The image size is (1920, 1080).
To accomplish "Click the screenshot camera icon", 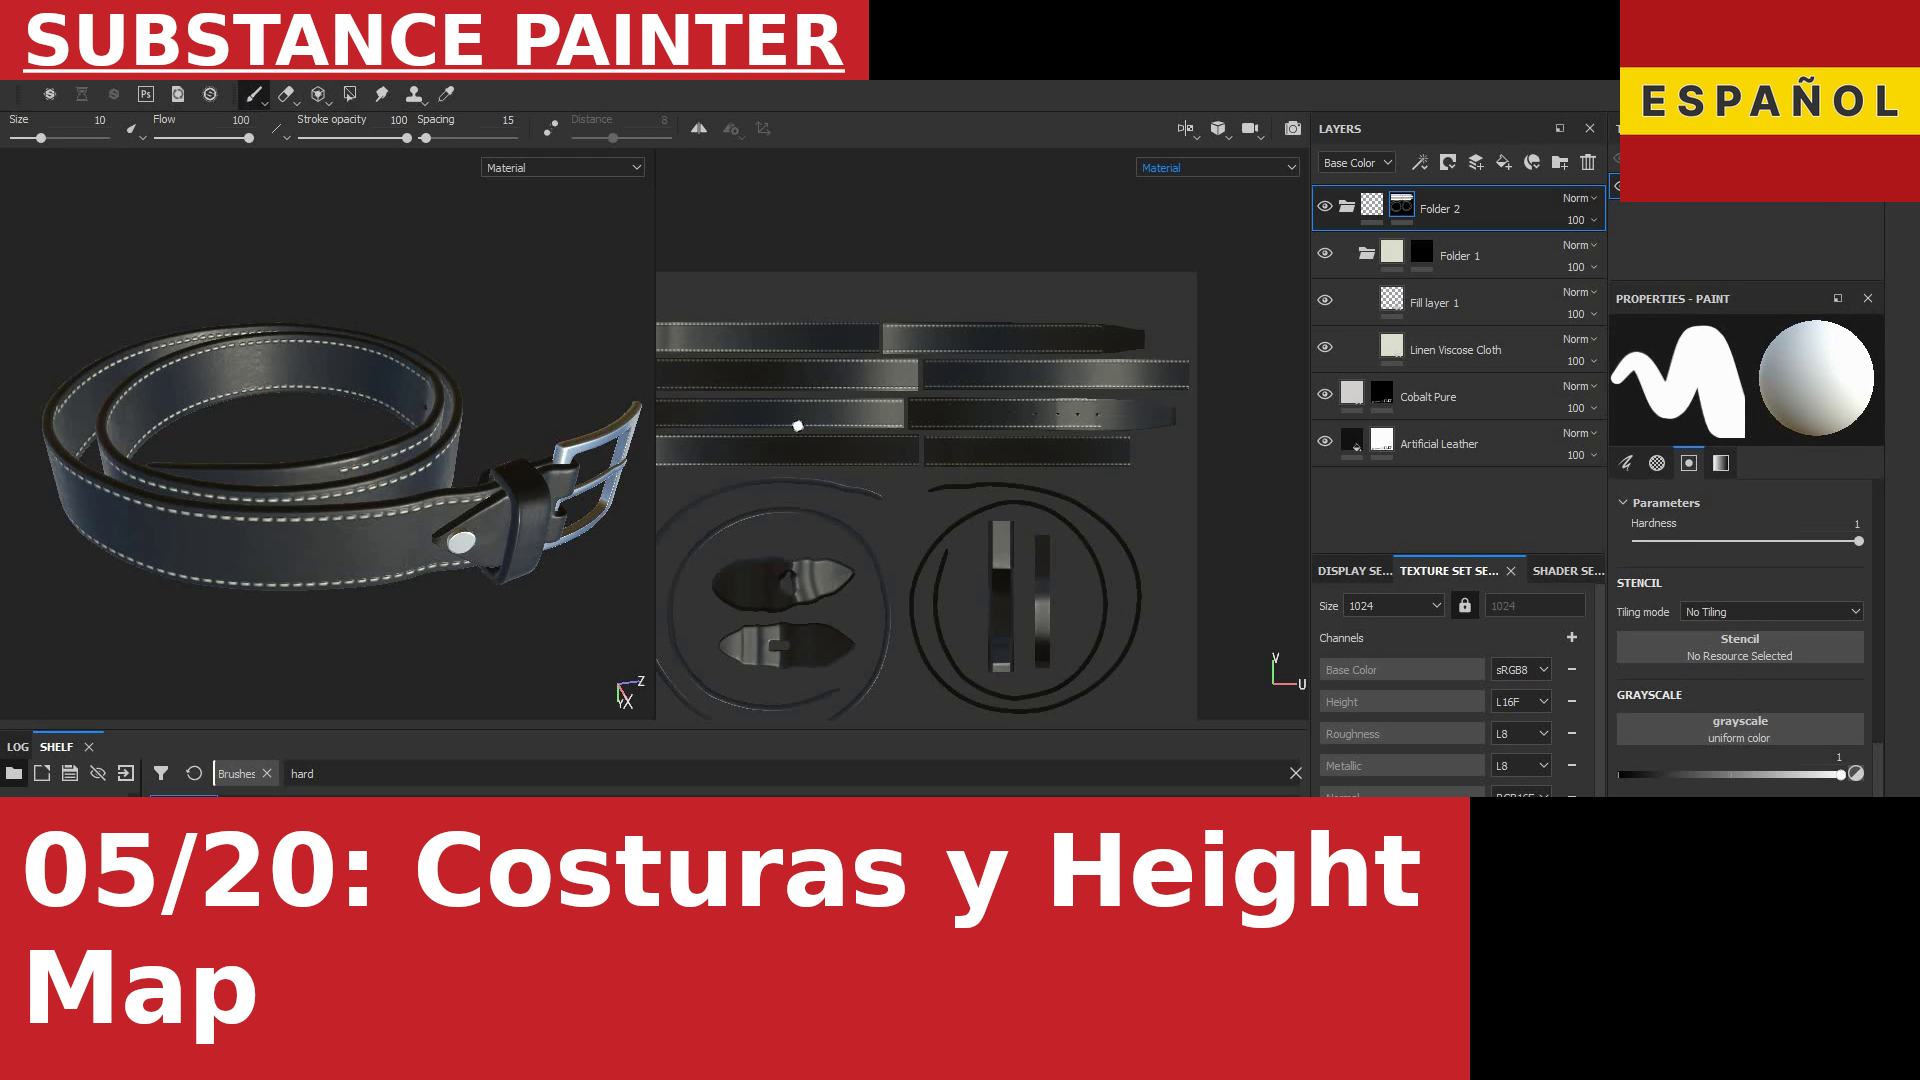I will pyautogui.click(x=1293, y=128).
